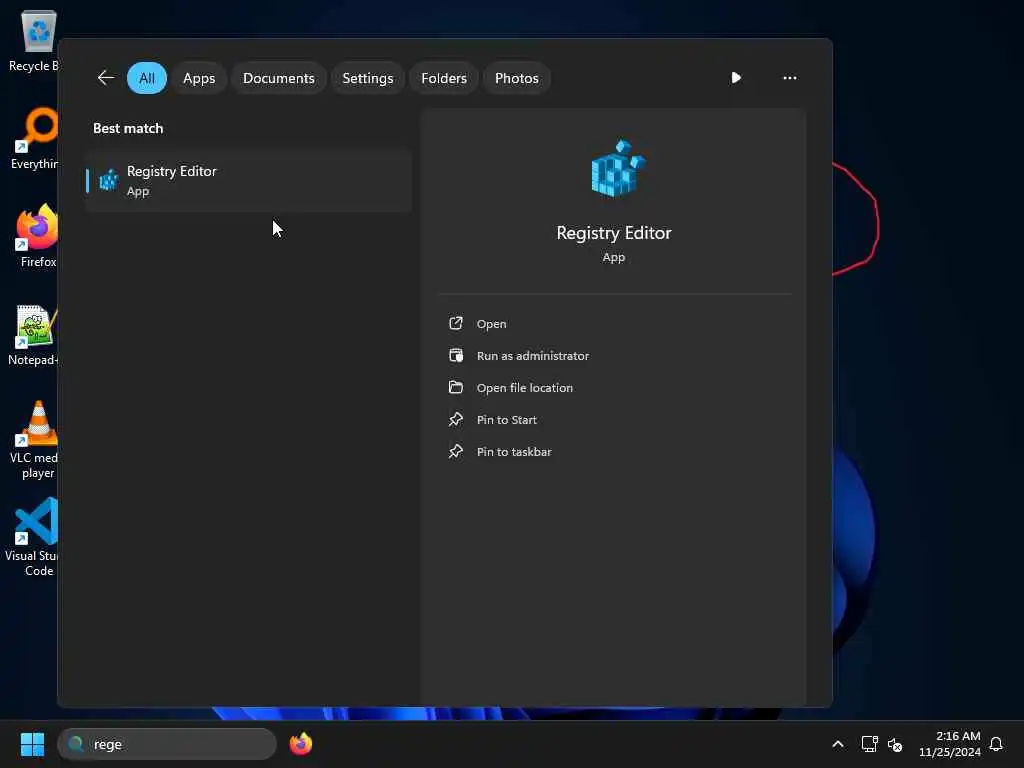Open the clock showing 2:16 AM

tap(950, 744)
